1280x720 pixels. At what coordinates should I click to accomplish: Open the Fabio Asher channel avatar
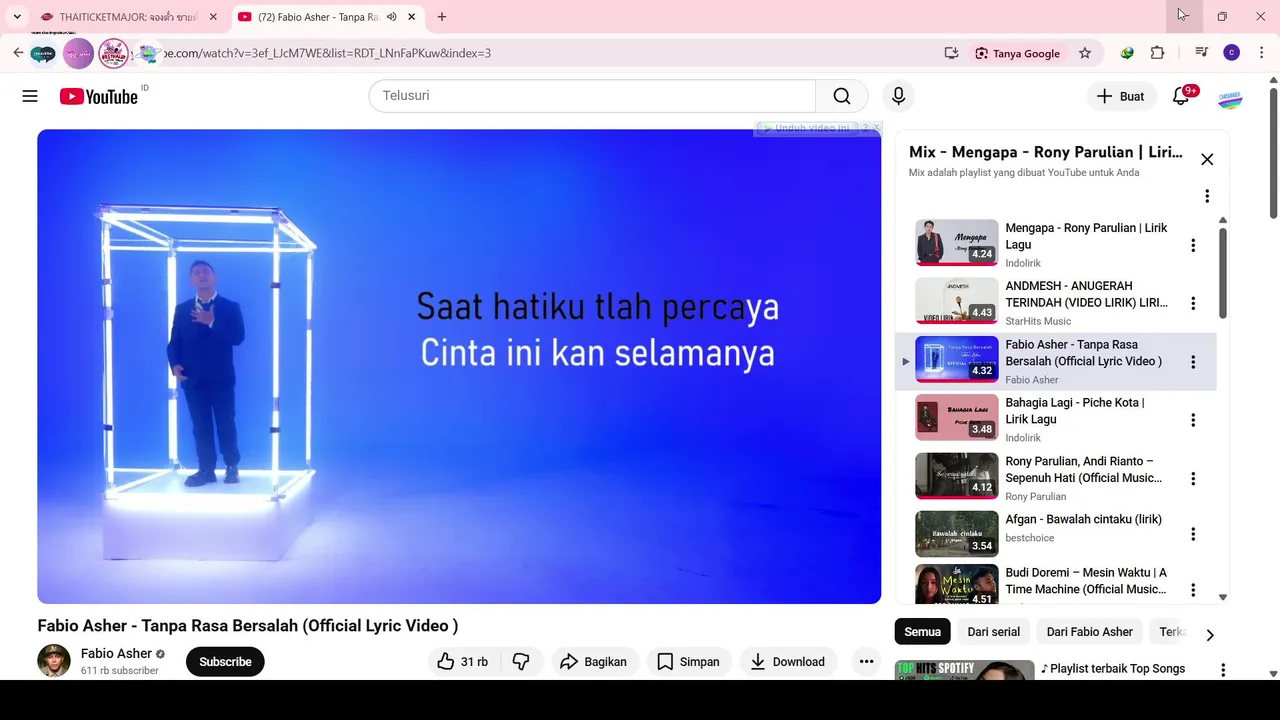click(x=54, y=661)
